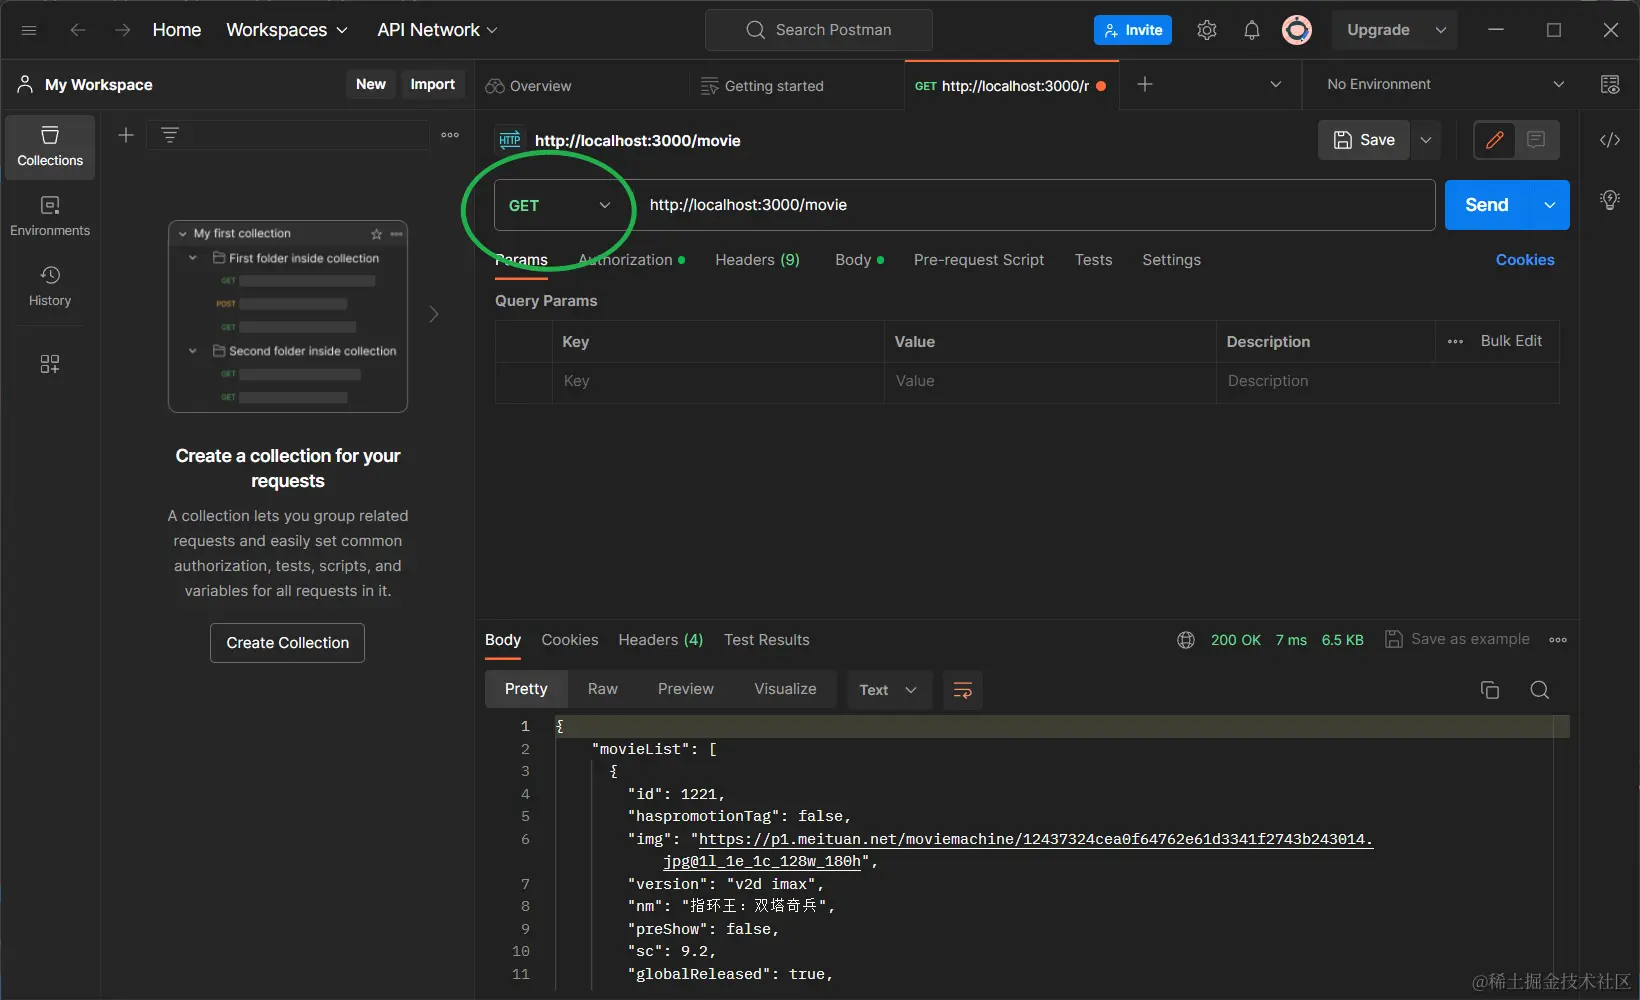Click the New button

click(371, 84)
